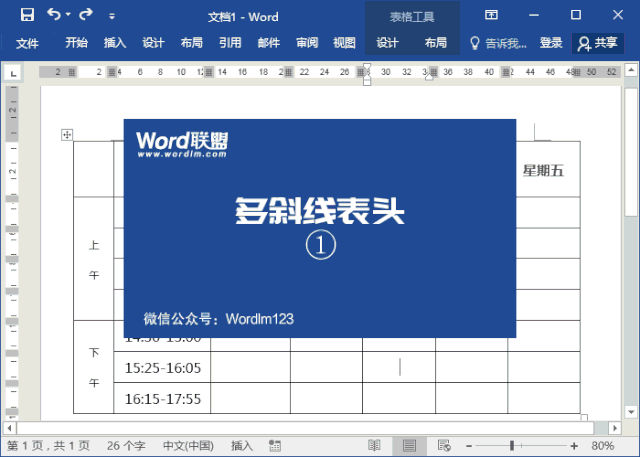Switch to Print Layout view
The width and height of the screenshot is (640, 457).
(409, 446)
